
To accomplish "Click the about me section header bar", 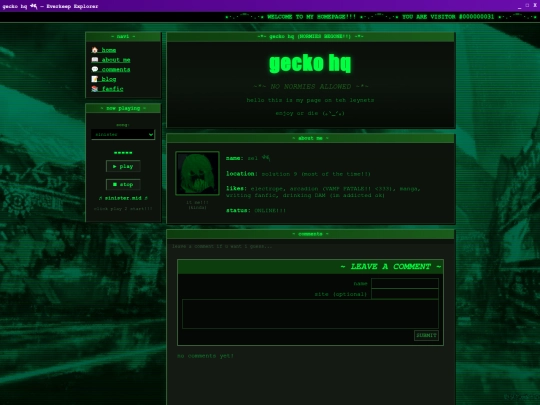I will [310, 138].
